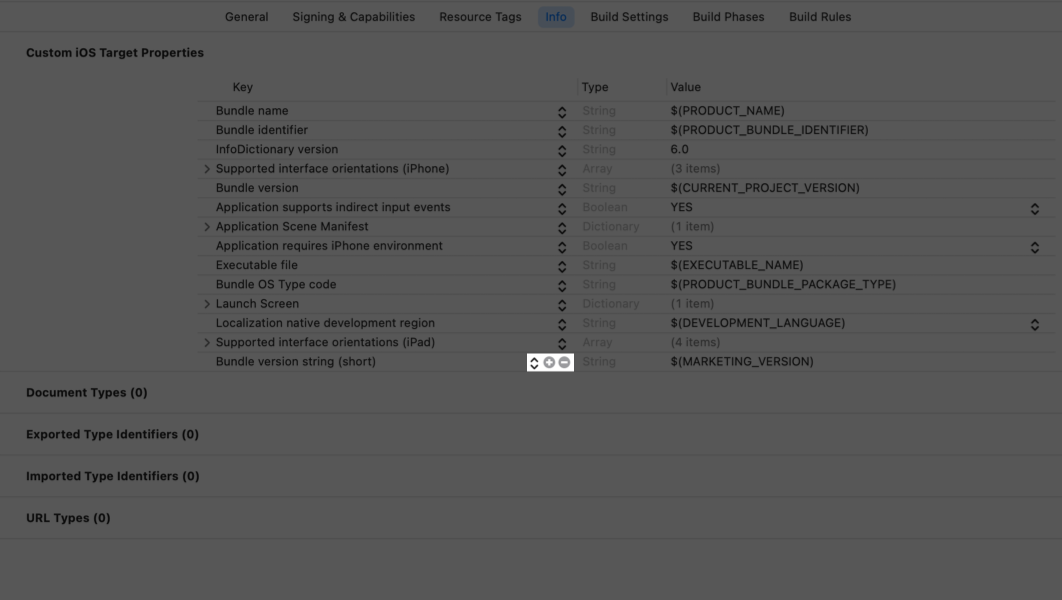Expand the Launch Screen dictionary
Screen dimensions: 1062x600
[x=208, y=303]
